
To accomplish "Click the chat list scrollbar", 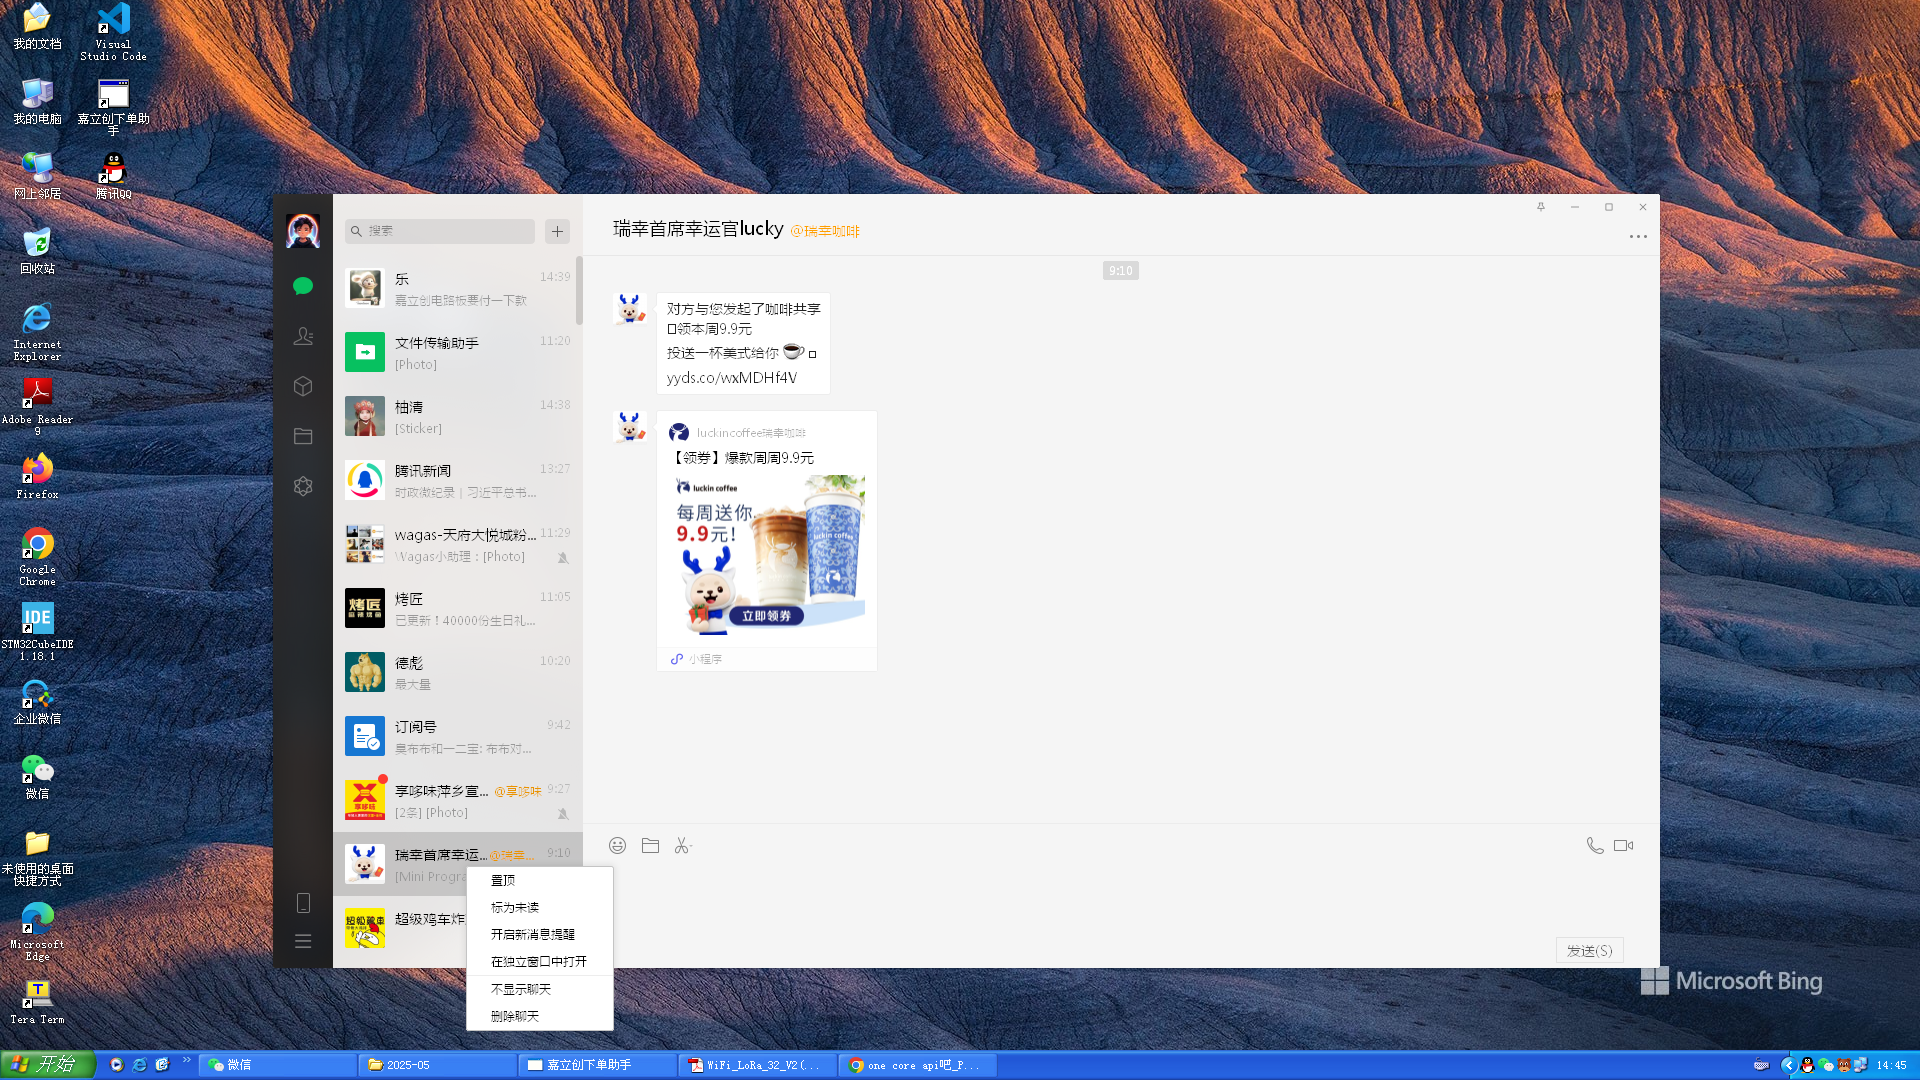I will (579, 290).
